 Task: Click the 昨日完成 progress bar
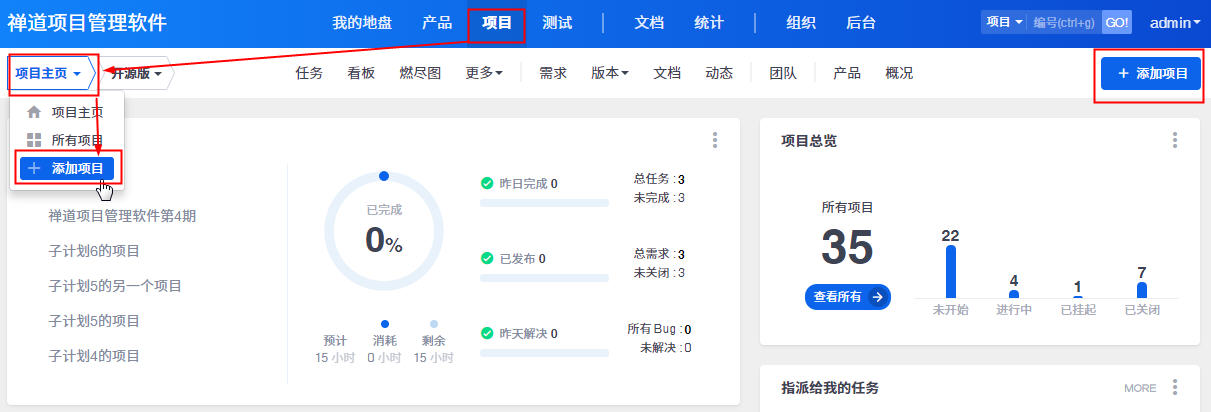pos(544,203)
